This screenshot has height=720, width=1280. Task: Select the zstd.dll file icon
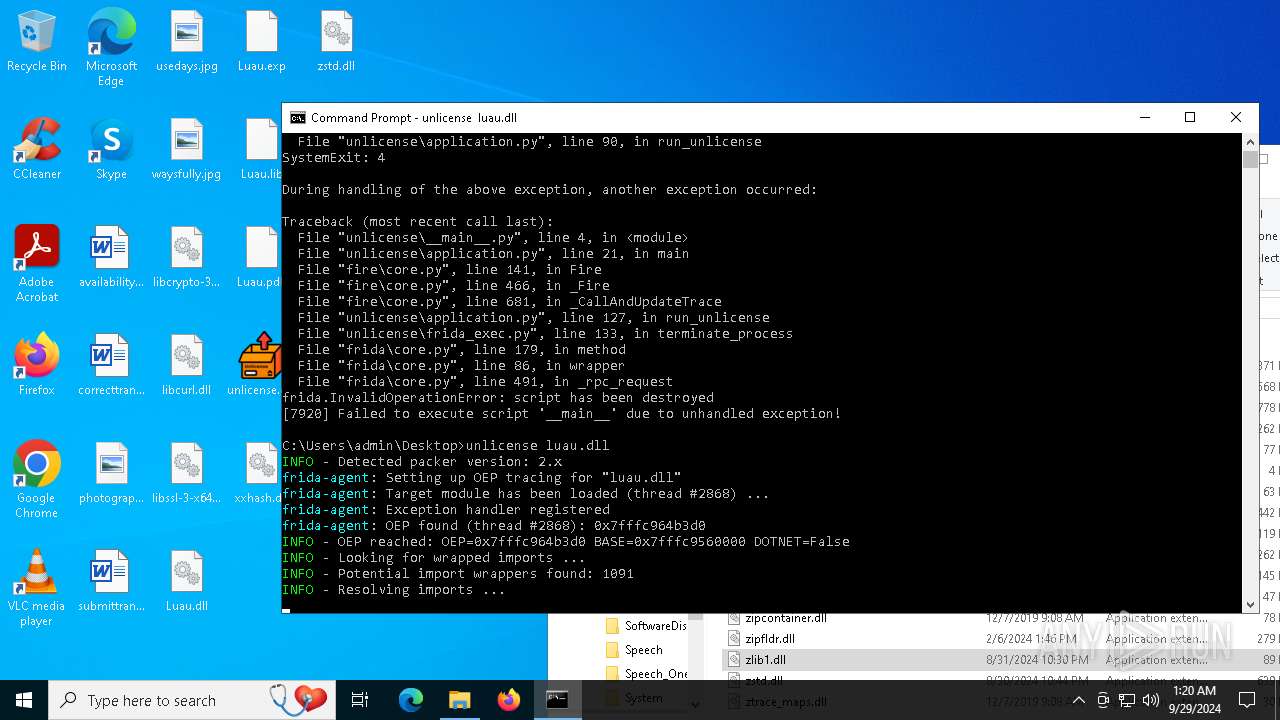pyautogui.click(x=336, y=42)
